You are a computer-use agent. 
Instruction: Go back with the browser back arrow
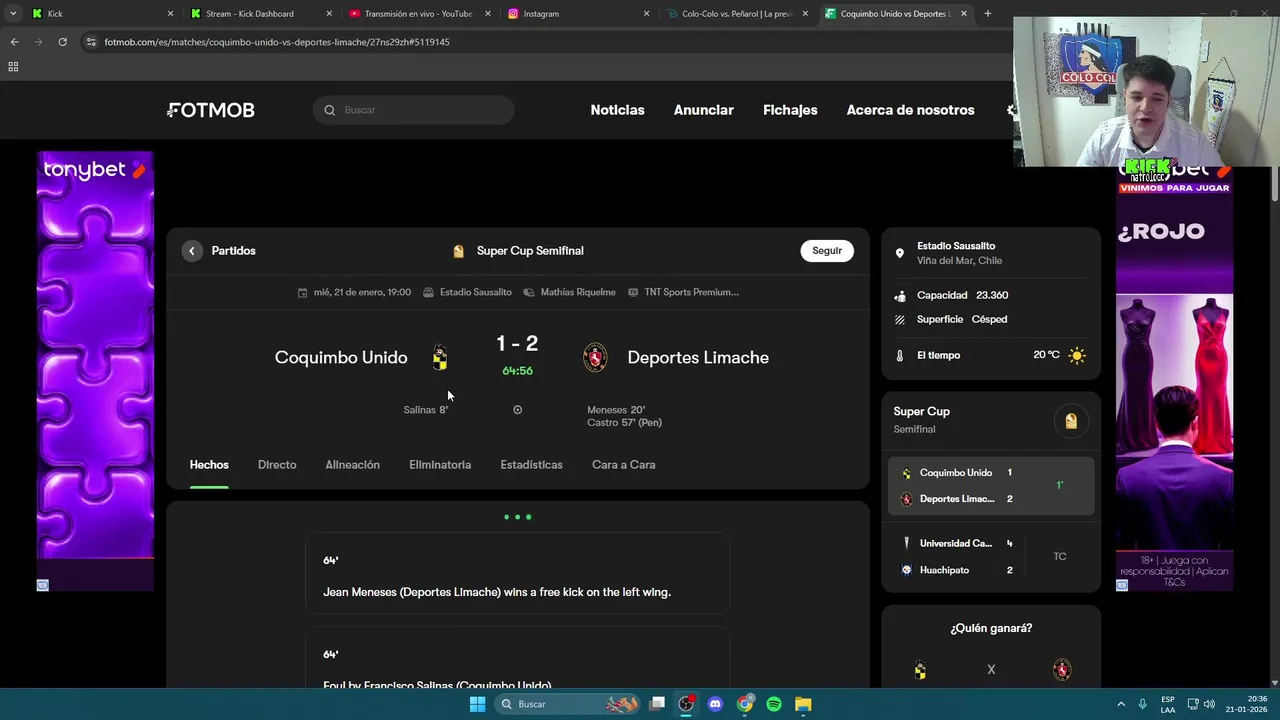click(x=14, y=42)
